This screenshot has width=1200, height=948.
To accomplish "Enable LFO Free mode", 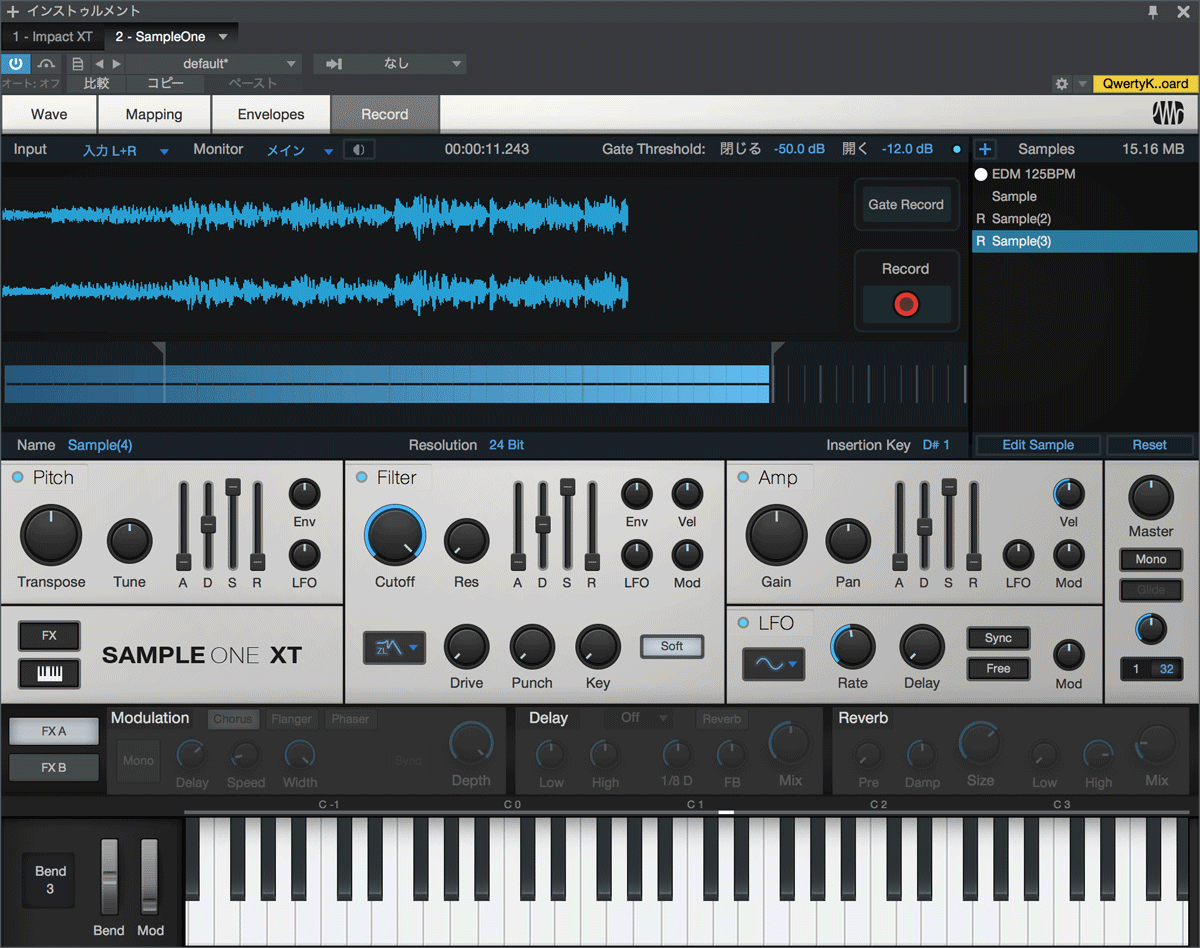I will point(998,668).
